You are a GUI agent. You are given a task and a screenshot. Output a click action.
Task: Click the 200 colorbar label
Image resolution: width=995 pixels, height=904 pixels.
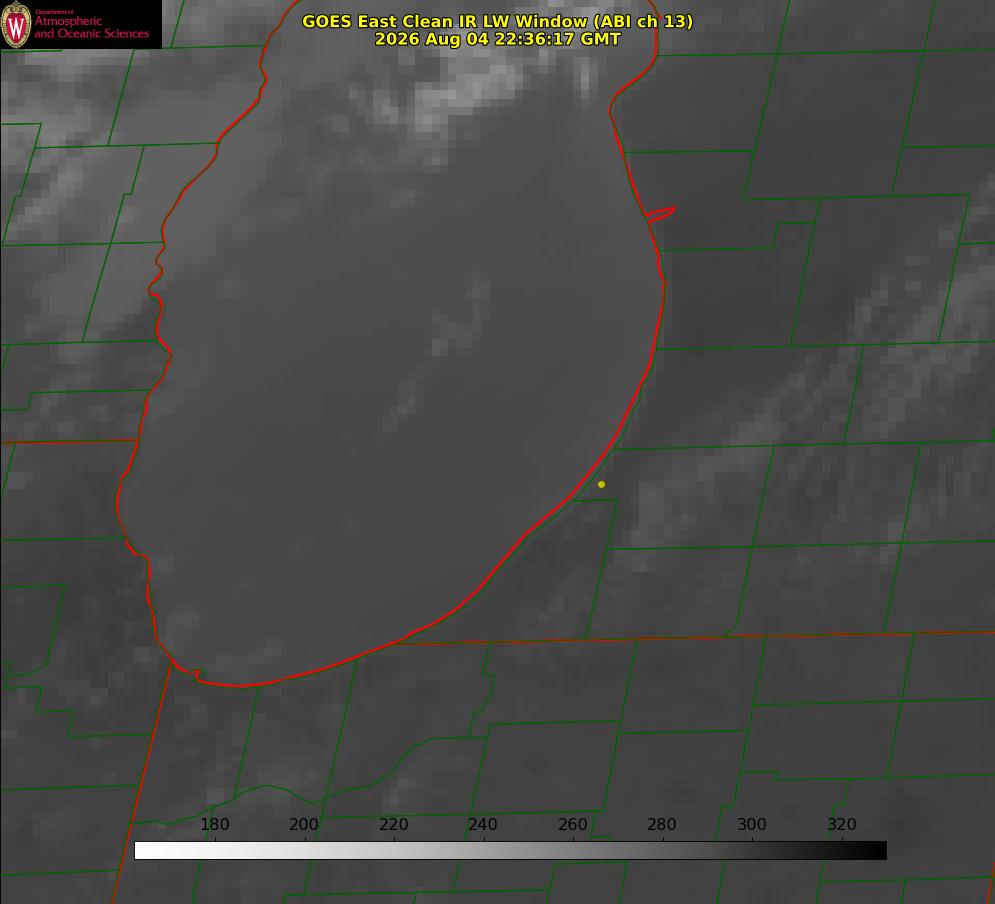(304, 824)
